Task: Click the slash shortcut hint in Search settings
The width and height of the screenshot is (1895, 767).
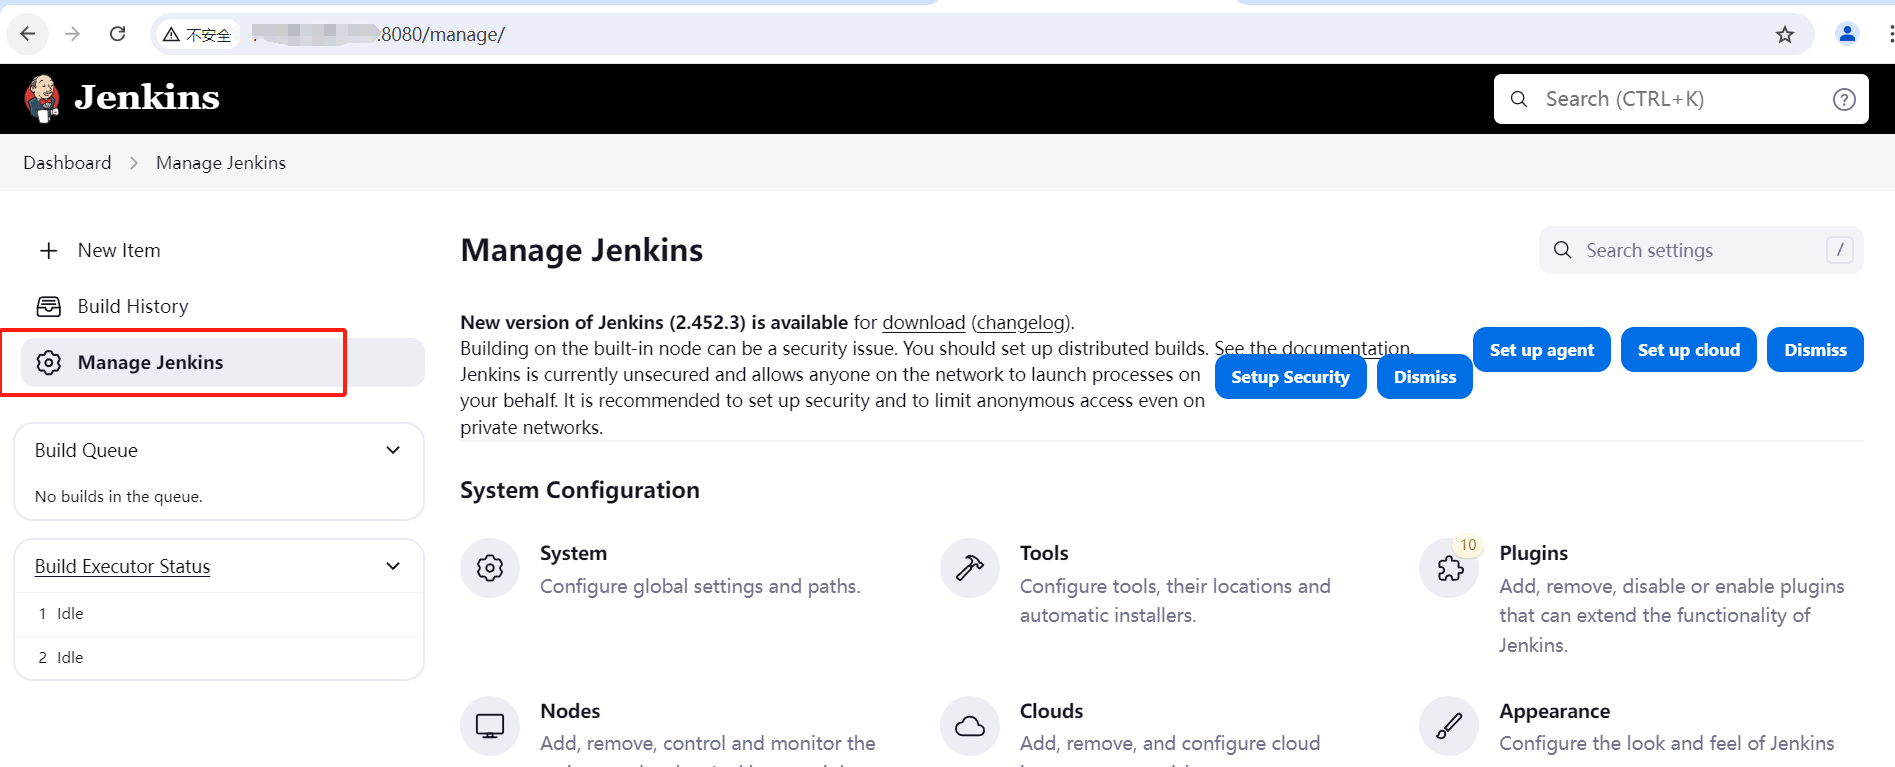Action: click(x=1839, y=250)
